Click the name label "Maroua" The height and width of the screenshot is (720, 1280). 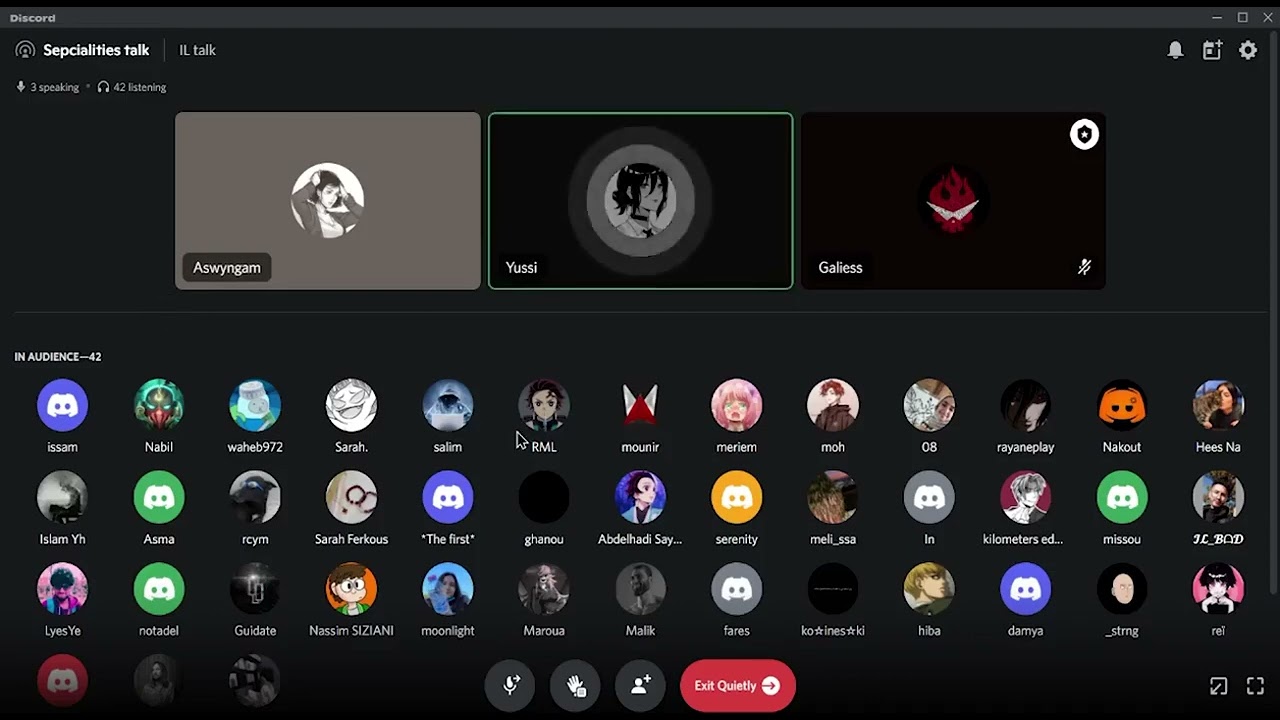tap(544, 631)
